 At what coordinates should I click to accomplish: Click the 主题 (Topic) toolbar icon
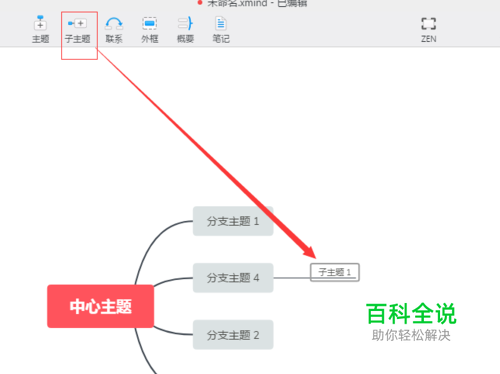pyautogui.click(x=40, y=29)
